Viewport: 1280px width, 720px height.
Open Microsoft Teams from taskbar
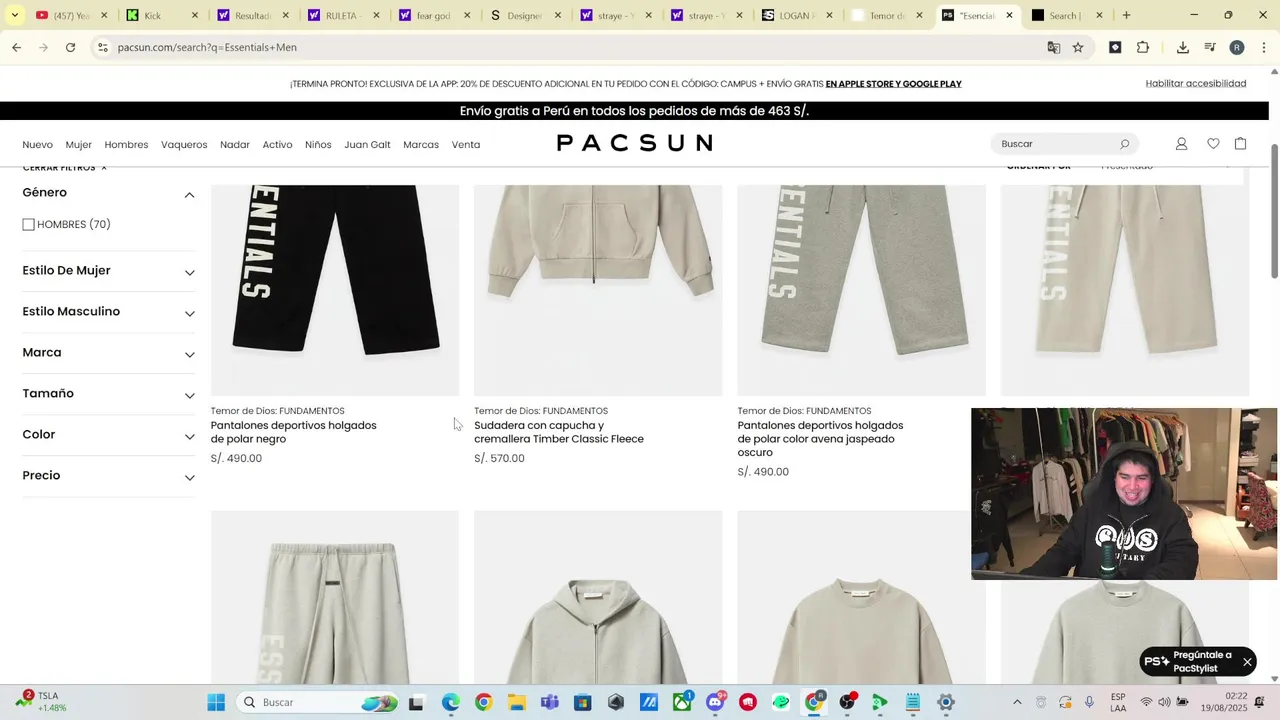(x=549, y=702)
